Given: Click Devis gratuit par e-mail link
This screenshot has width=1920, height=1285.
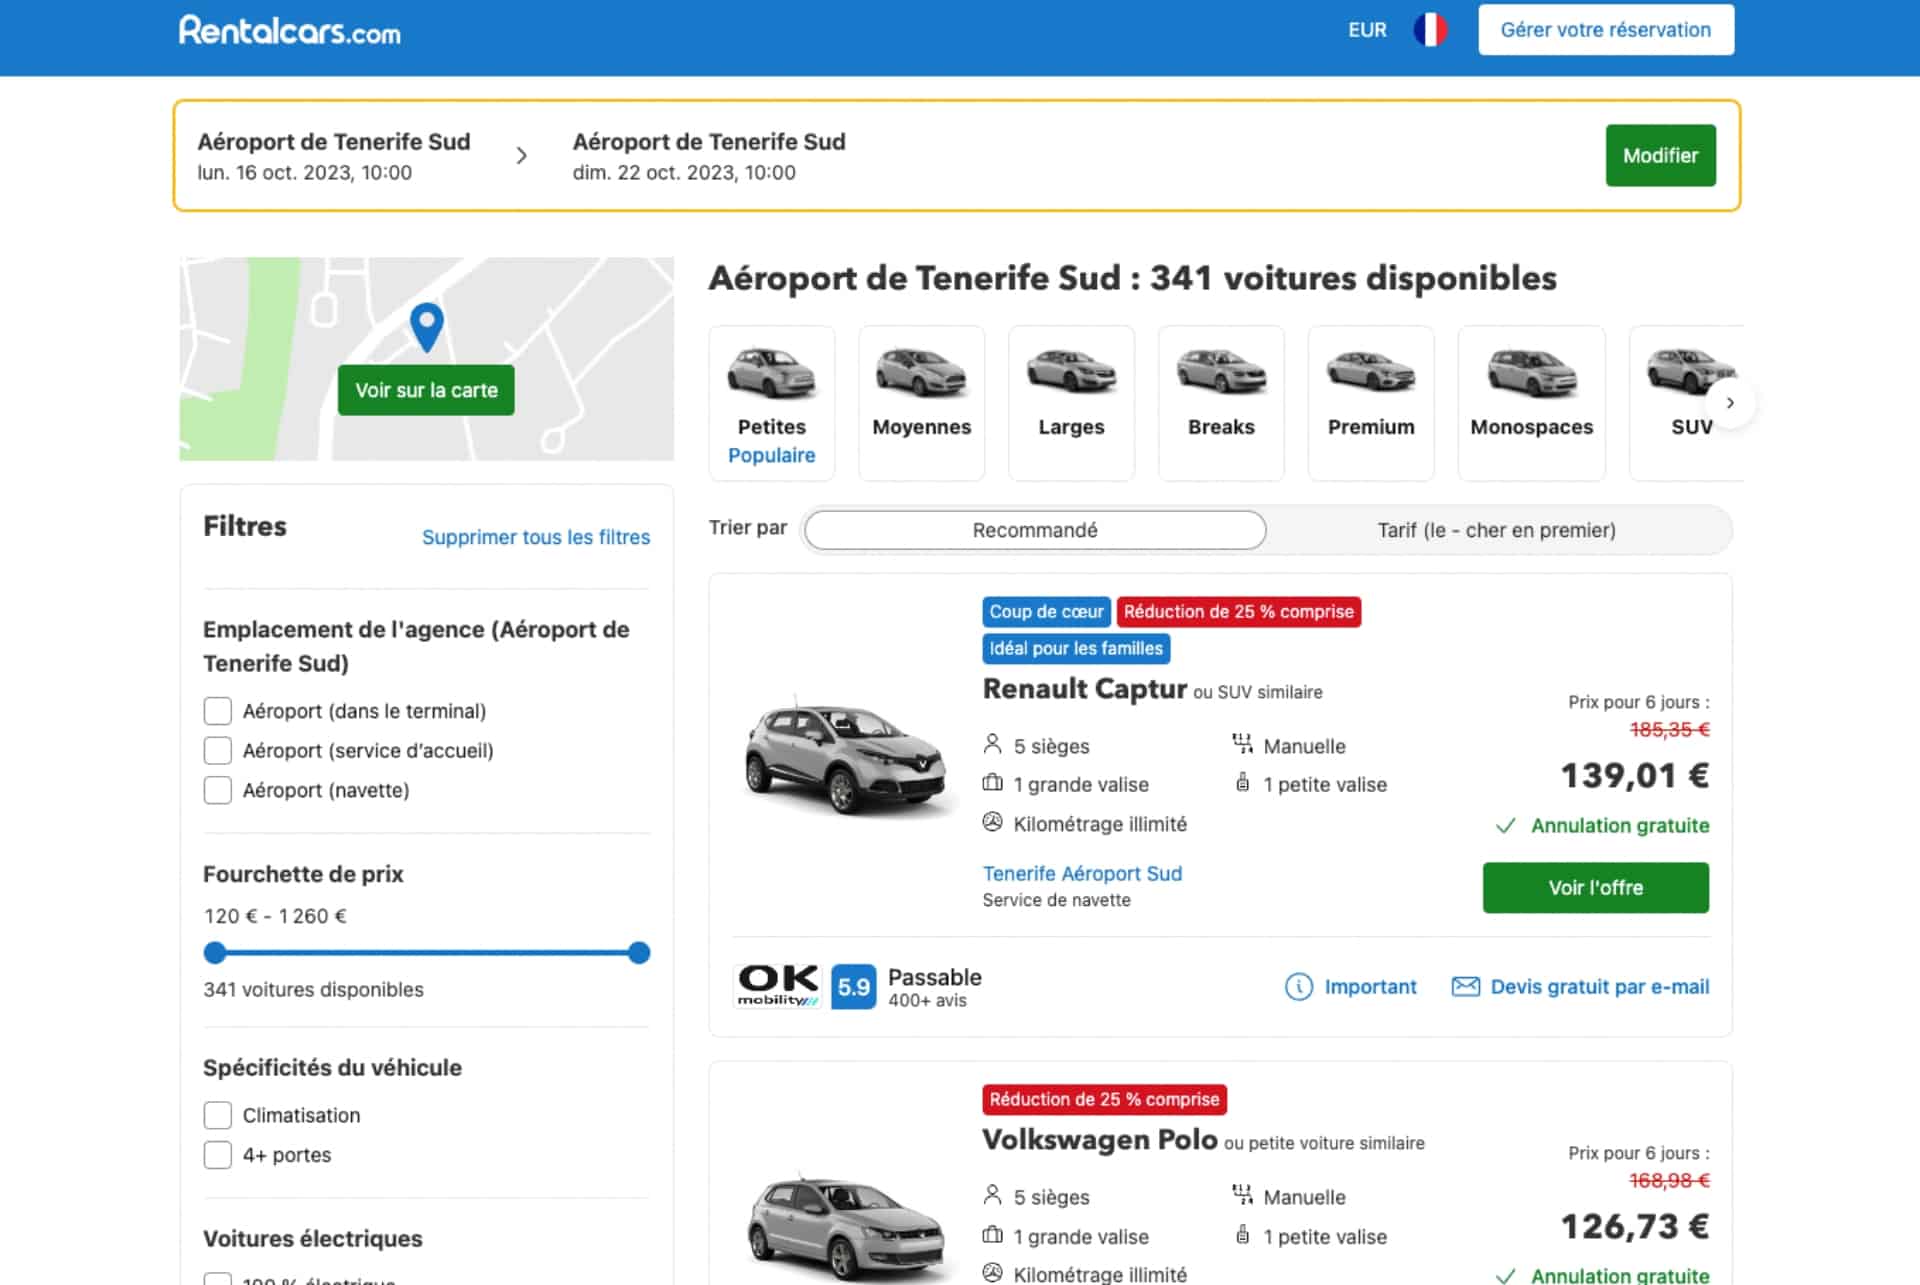Looking at the screenshot, I should coord(1600,987).
